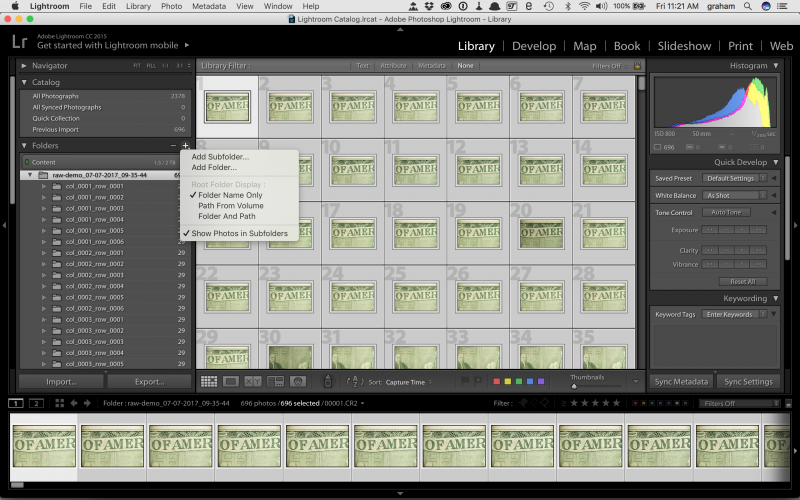
Task: Switch to the Develop module
Action: tap(533, 46)
